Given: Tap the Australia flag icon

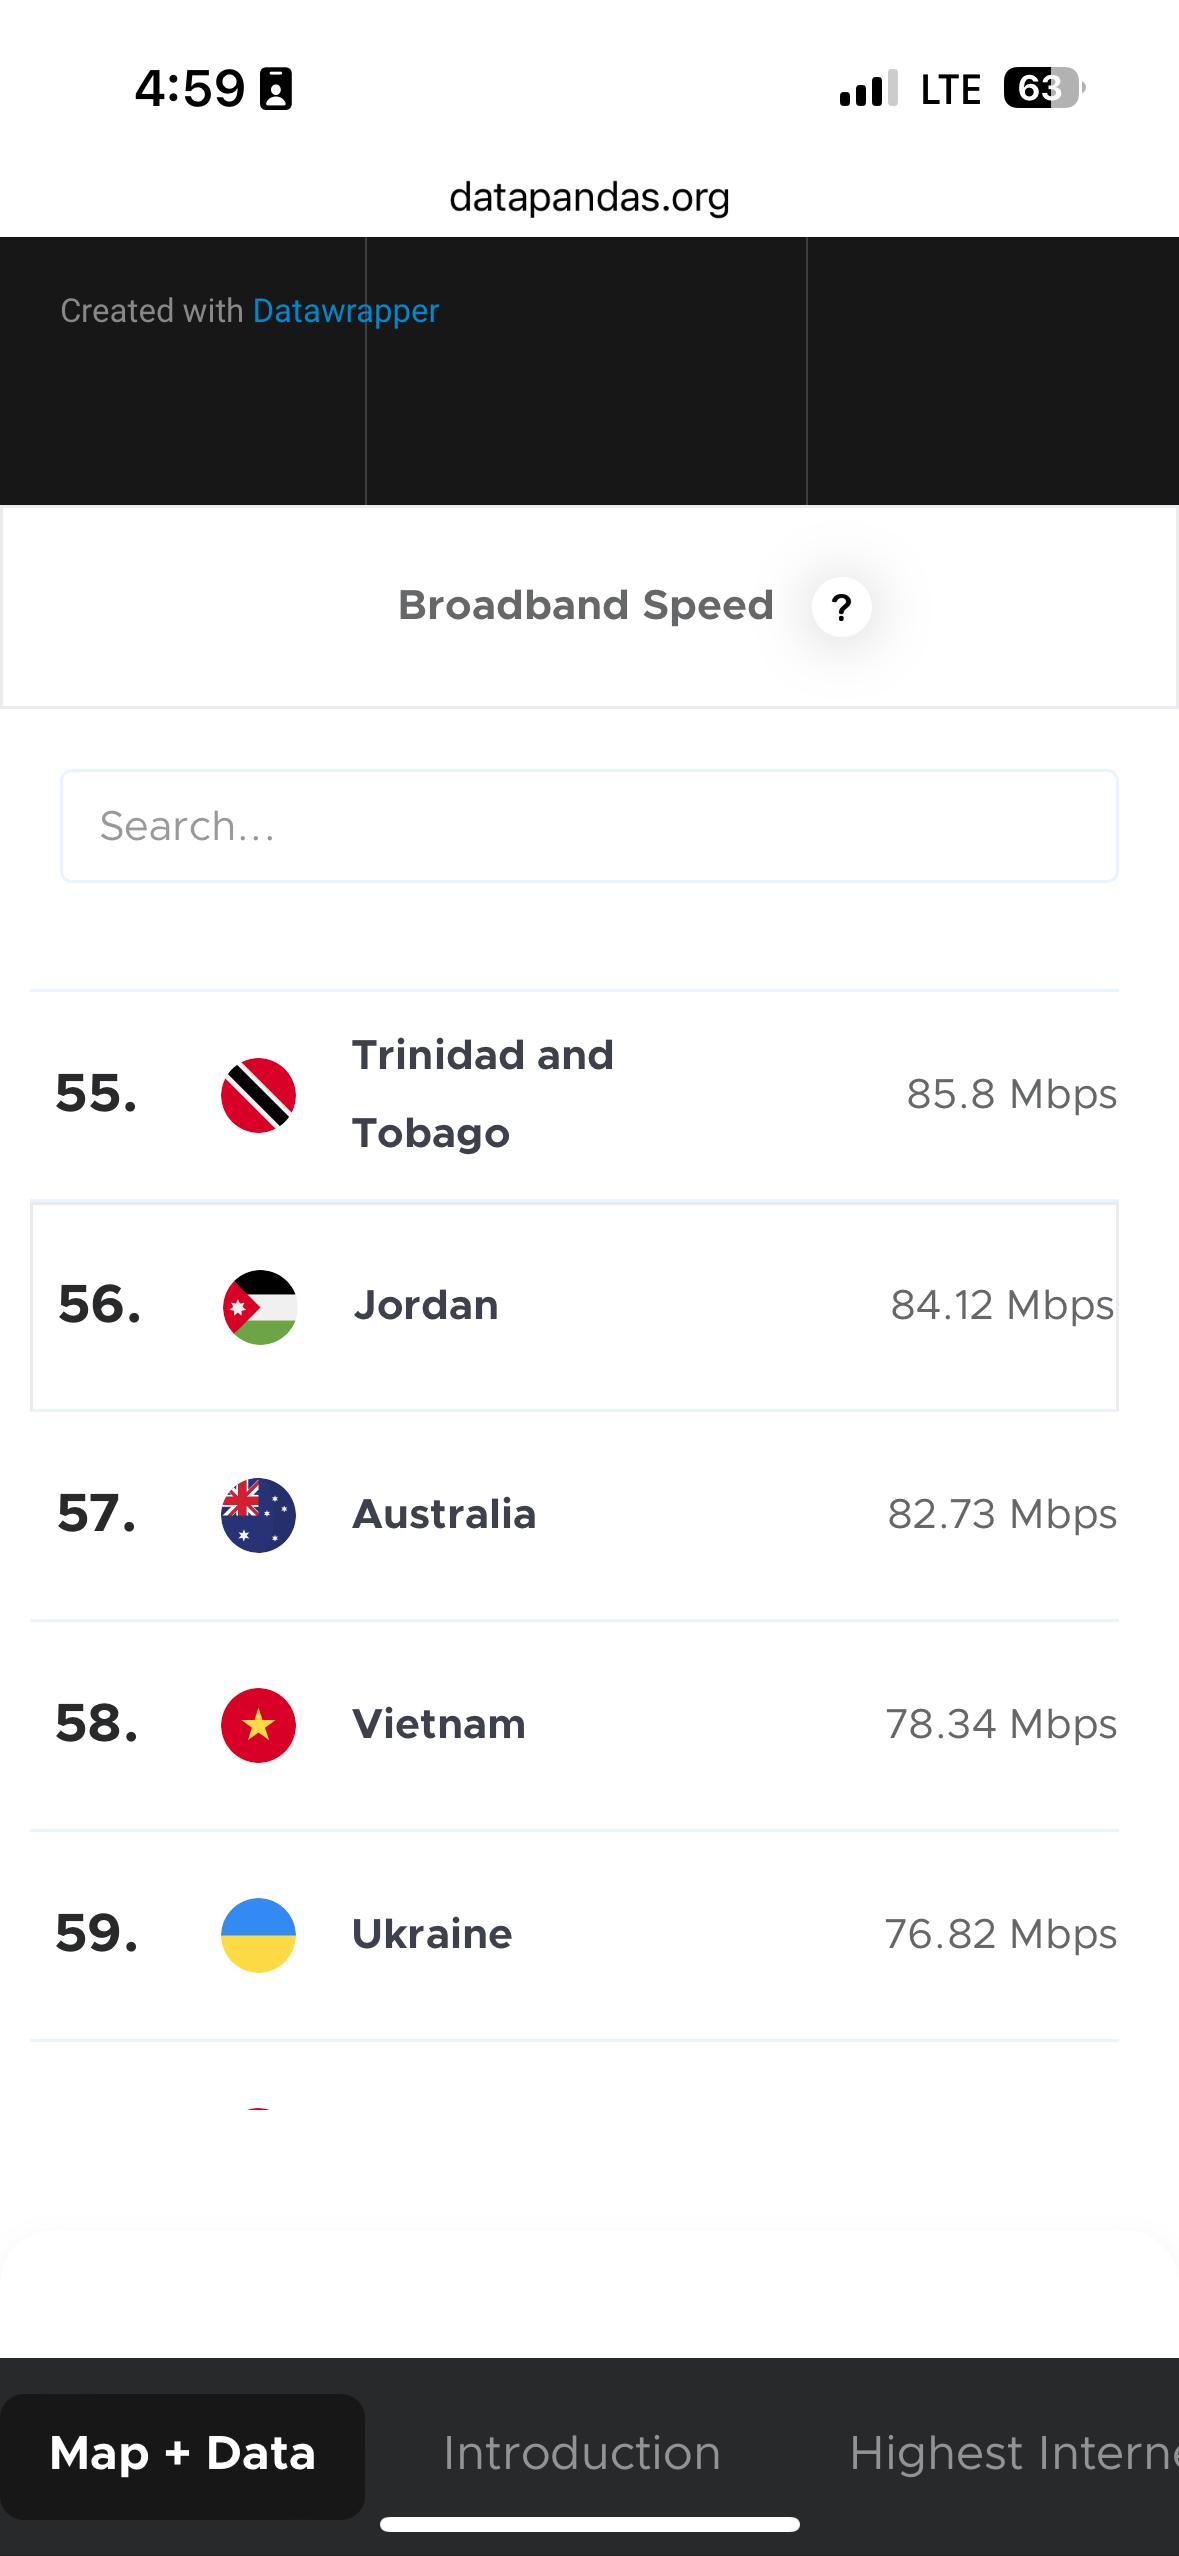Looking at the screenshot, I should [x=258, y=1515].
